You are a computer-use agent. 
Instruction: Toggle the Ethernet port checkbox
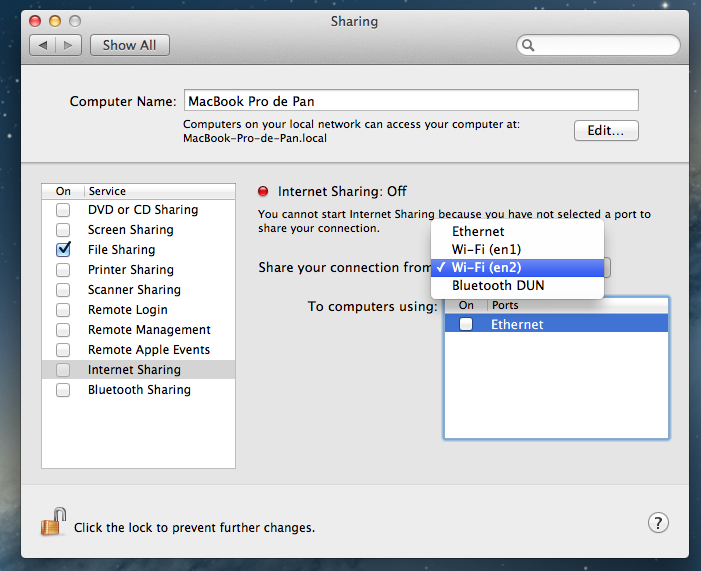click(466, 324)
